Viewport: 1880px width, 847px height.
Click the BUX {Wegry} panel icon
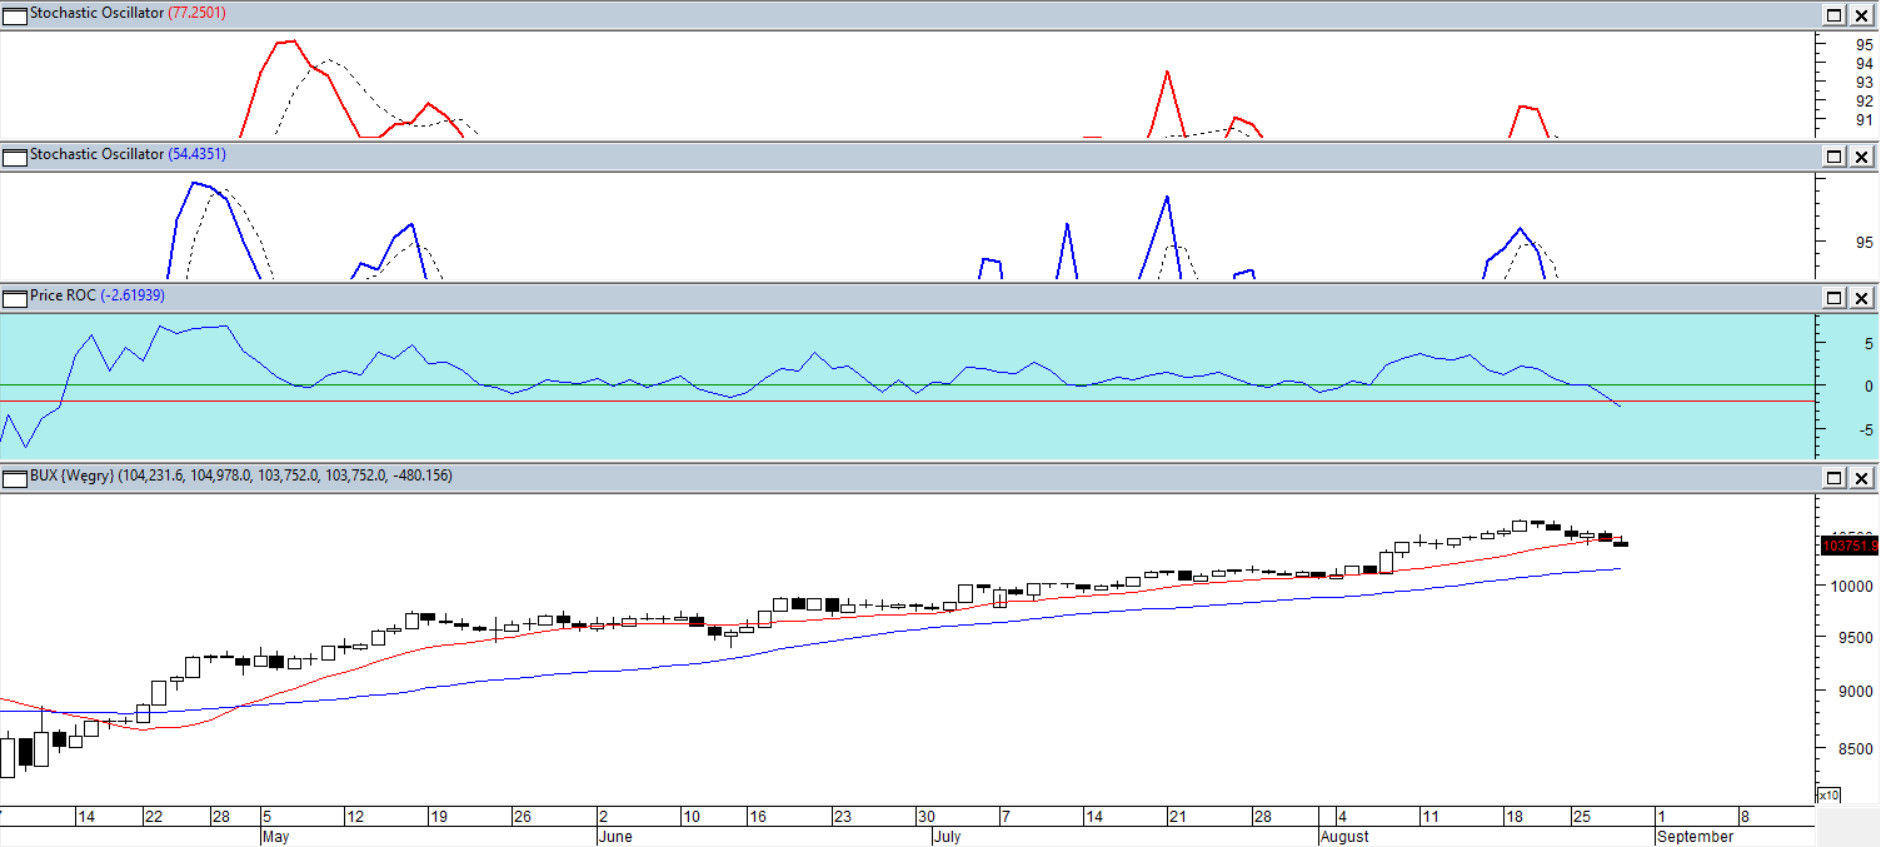[x=15, y=478]
